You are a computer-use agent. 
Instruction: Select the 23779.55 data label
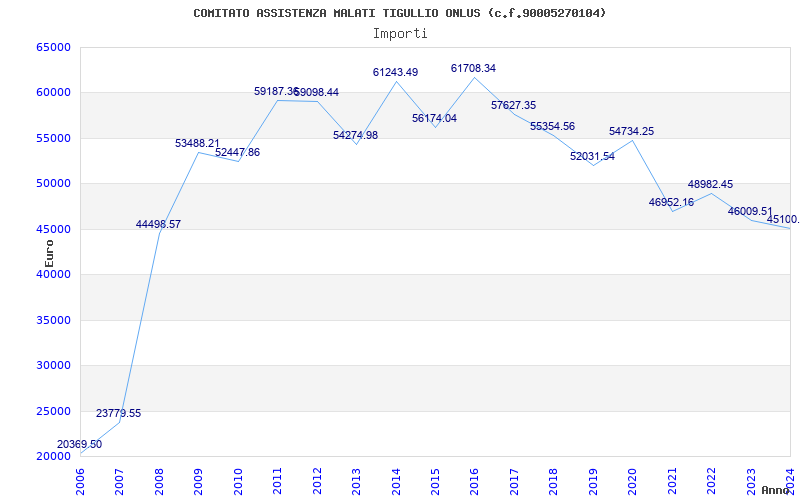[x=118, y=413]
